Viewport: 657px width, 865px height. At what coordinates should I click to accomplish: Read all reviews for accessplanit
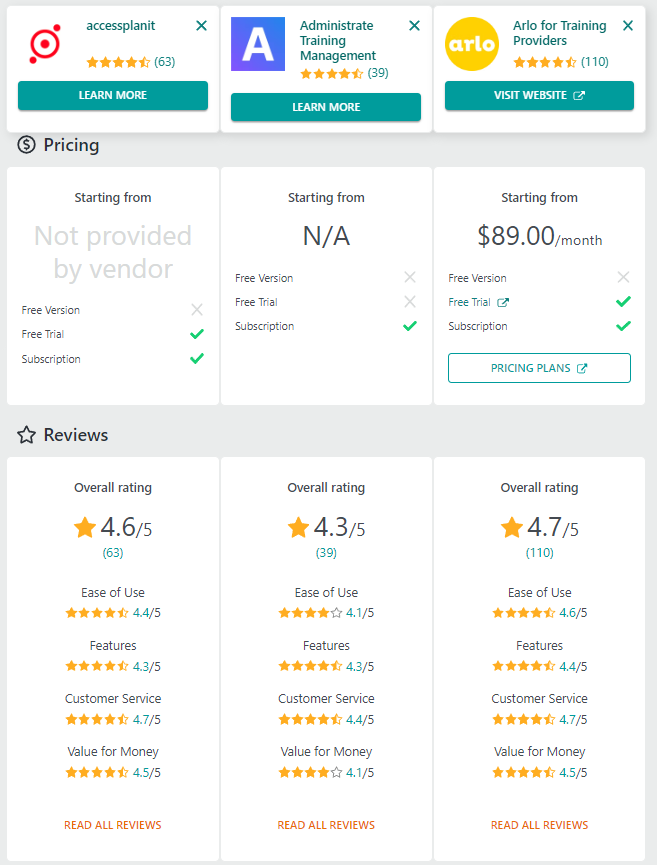pos(113,825)
